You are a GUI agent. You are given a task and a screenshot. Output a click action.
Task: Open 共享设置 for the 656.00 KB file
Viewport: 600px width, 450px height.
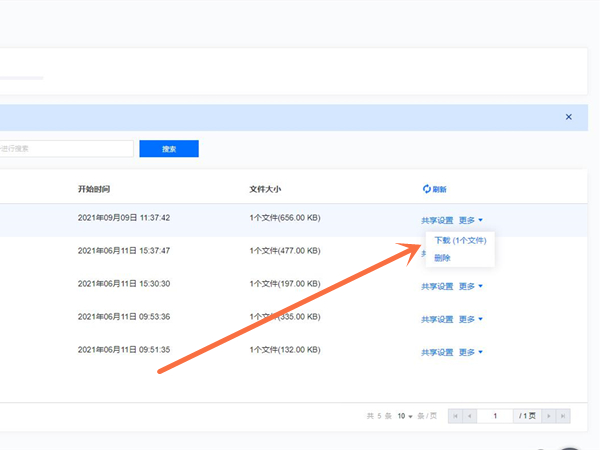(x=437, y=220)
